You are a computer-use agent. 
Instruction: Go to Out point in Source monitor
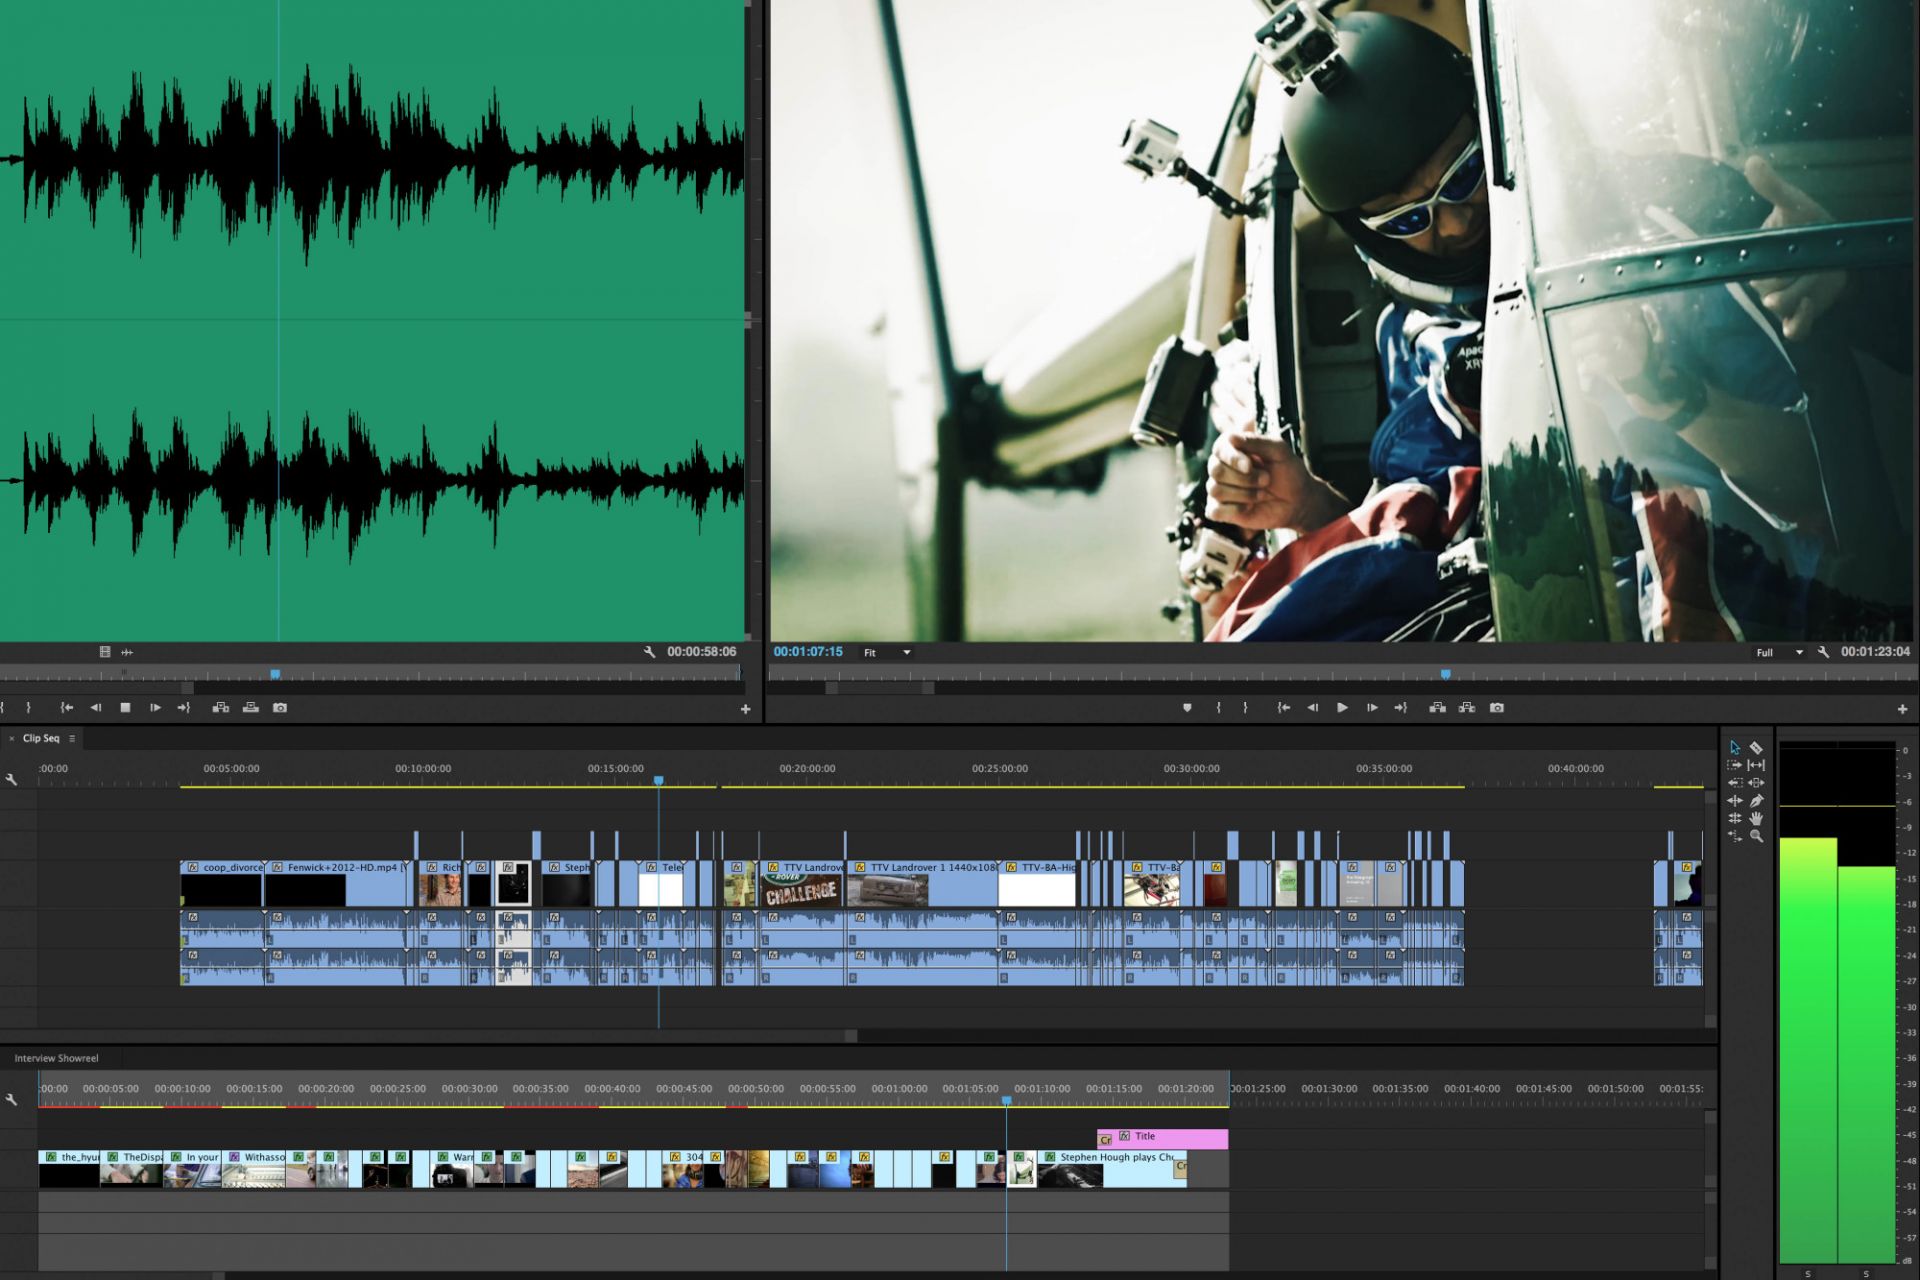click(184, 708)
